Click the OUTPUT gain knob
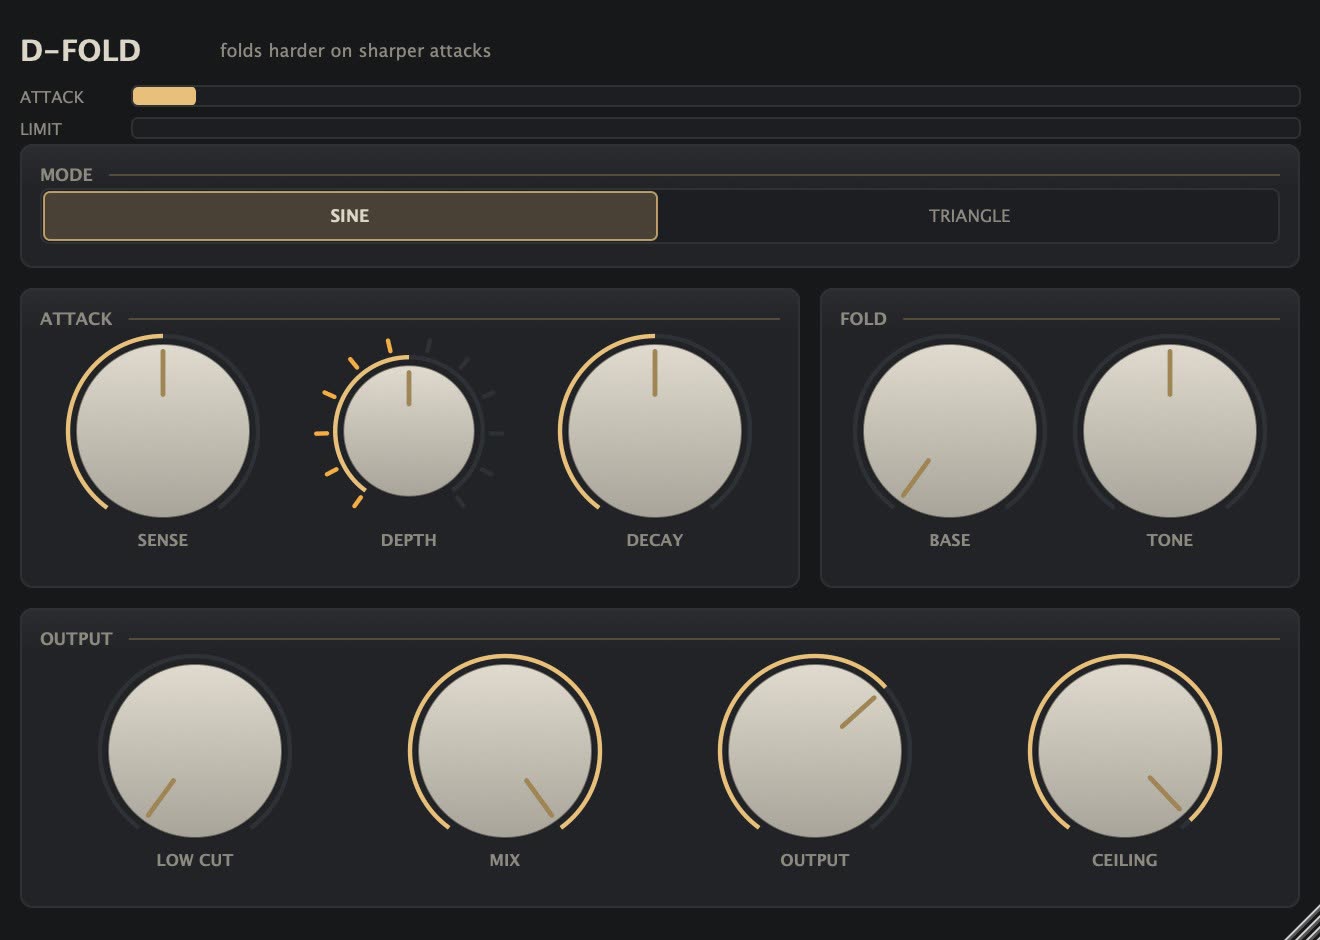This screenshot has height=940, width=1320. (815, 751)
